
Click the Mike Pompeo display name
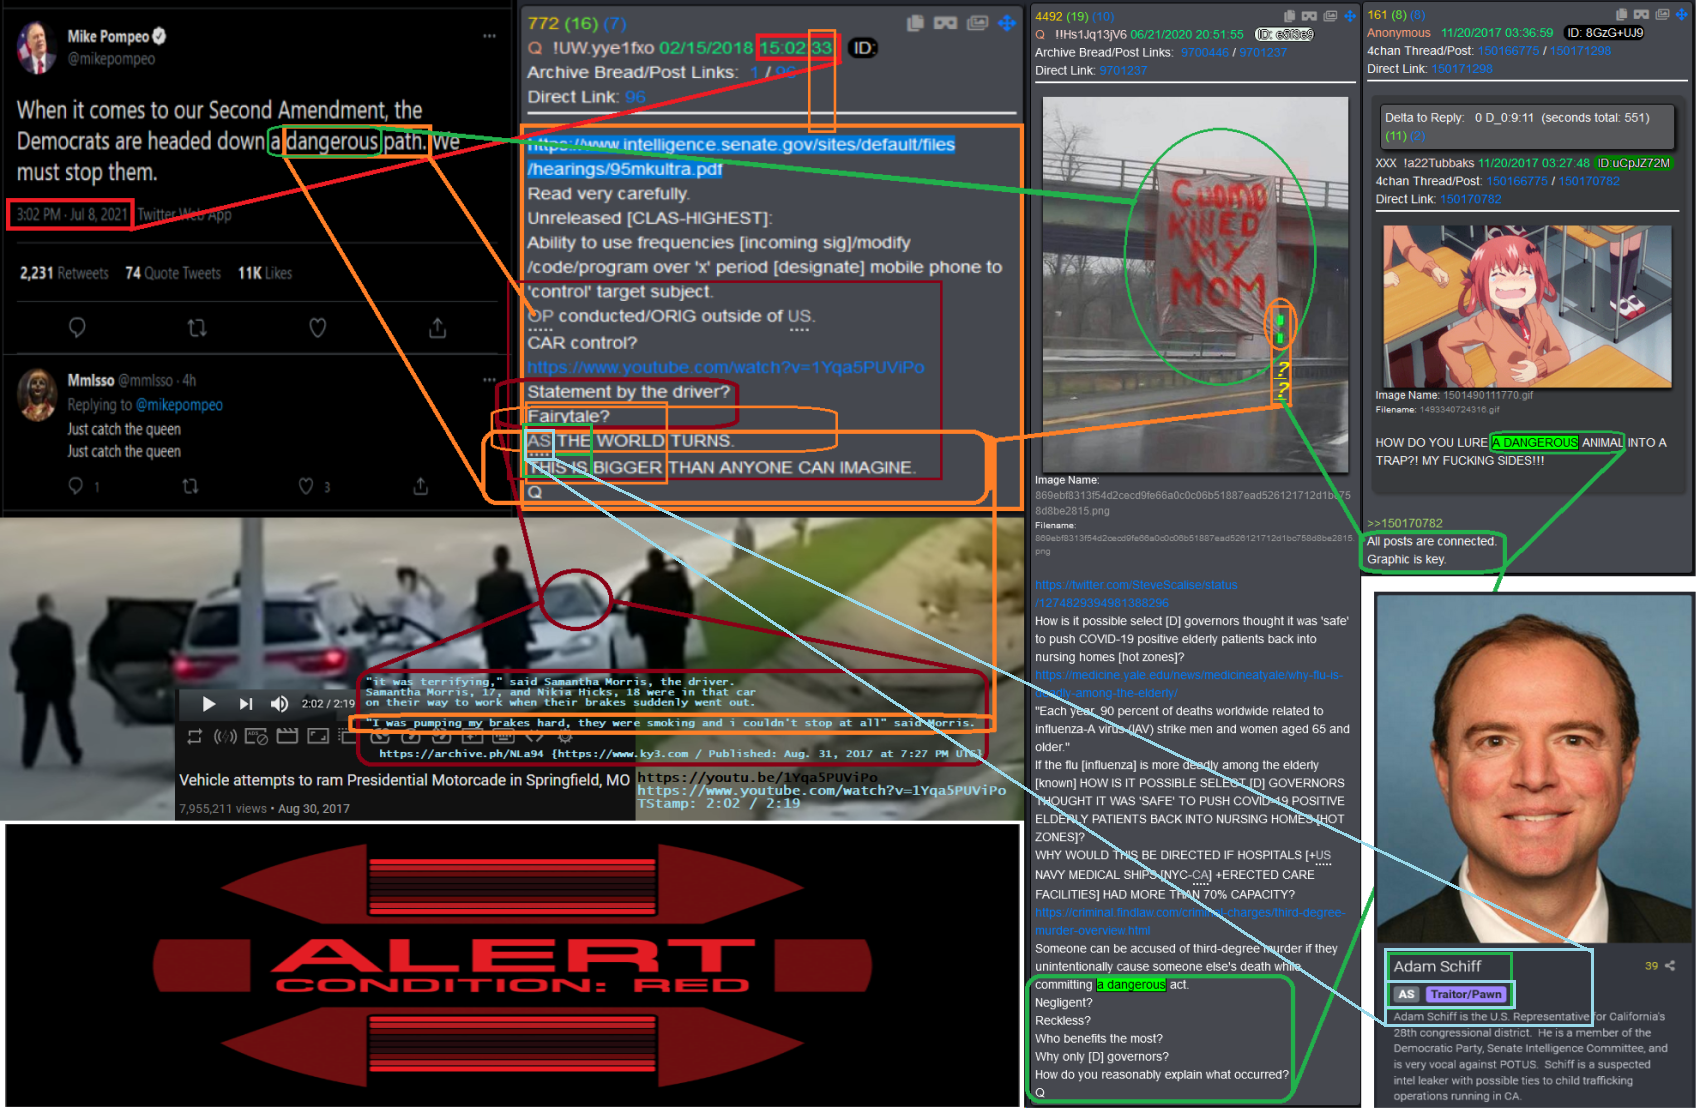click(108, 37)
